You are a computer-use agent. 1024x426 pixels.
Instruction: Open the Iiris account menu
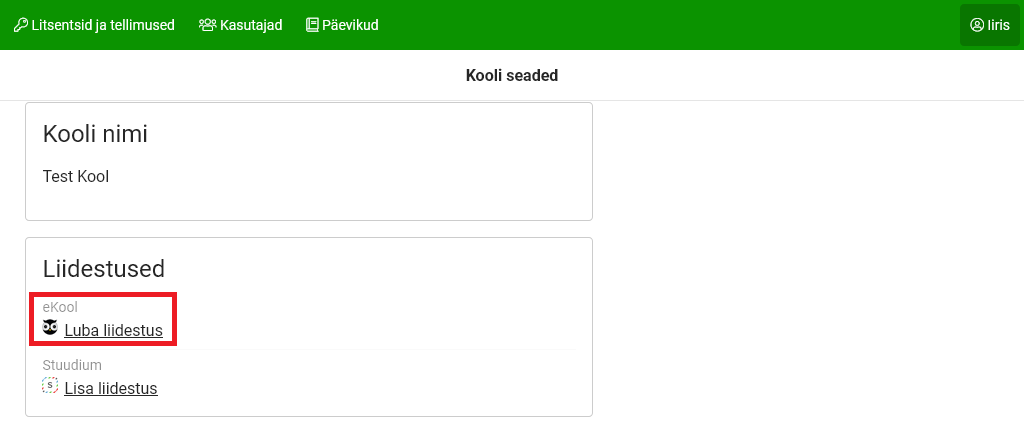tap(989, 25)
